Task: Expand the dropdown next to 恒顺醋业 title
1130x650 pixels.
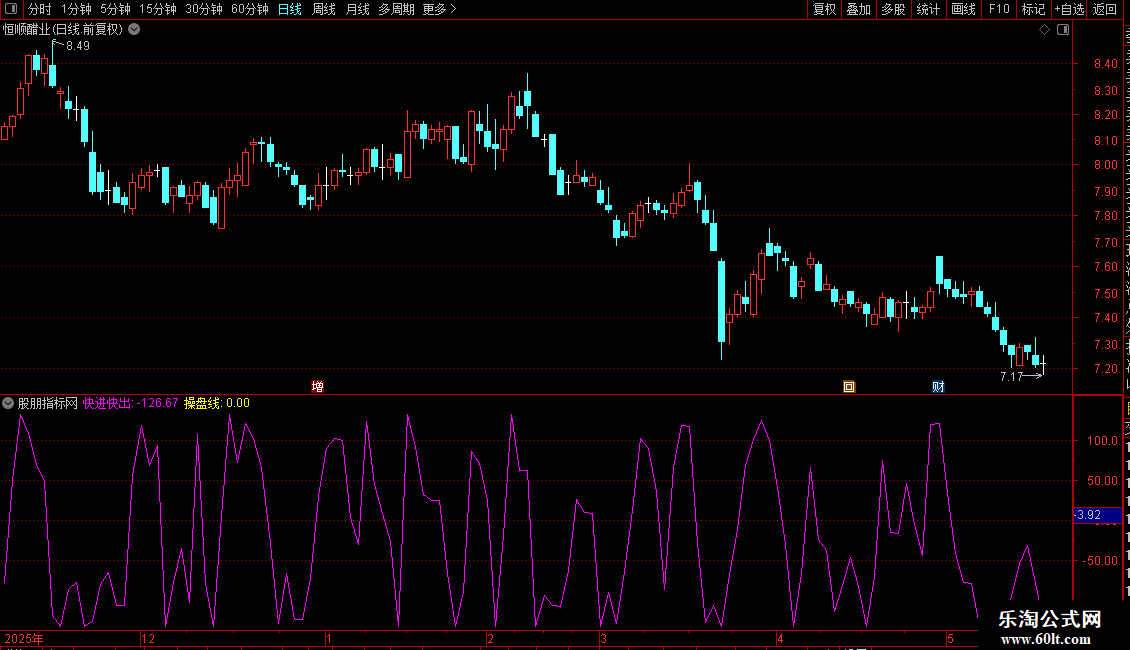Action: tap(134, 30)
